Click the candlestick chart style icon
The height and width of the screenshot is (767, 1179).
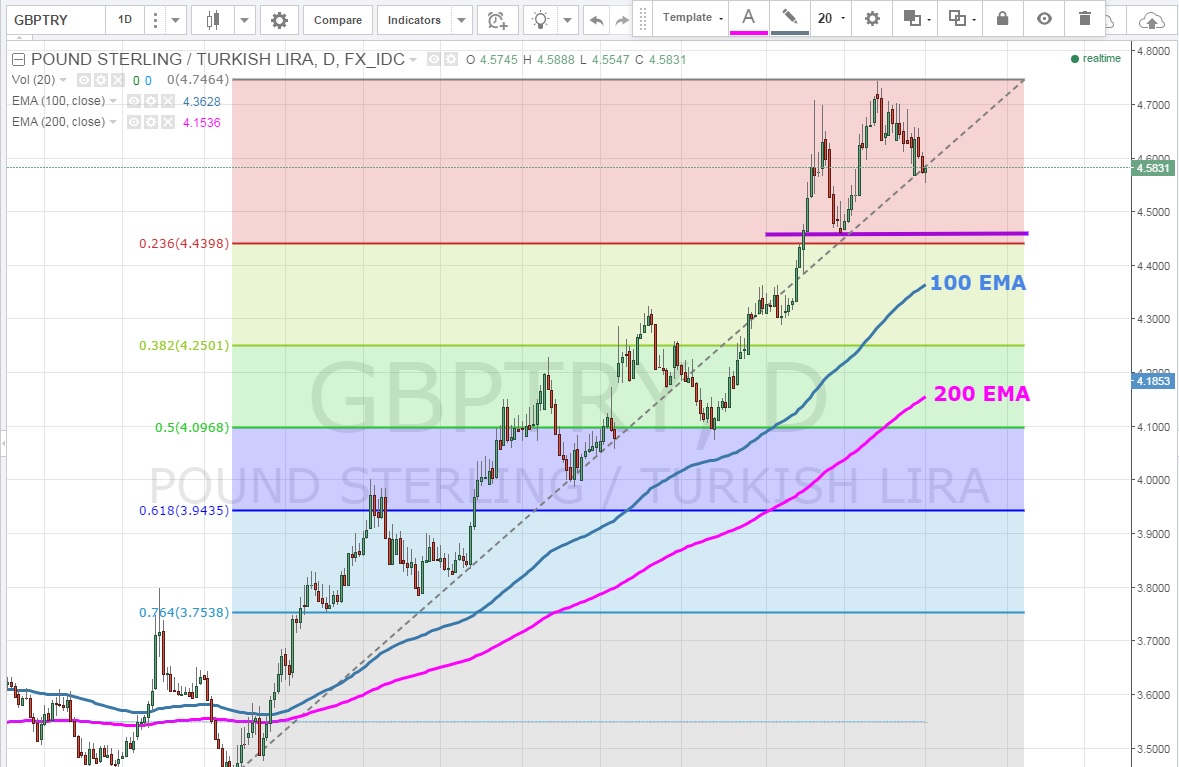[211, 20]
